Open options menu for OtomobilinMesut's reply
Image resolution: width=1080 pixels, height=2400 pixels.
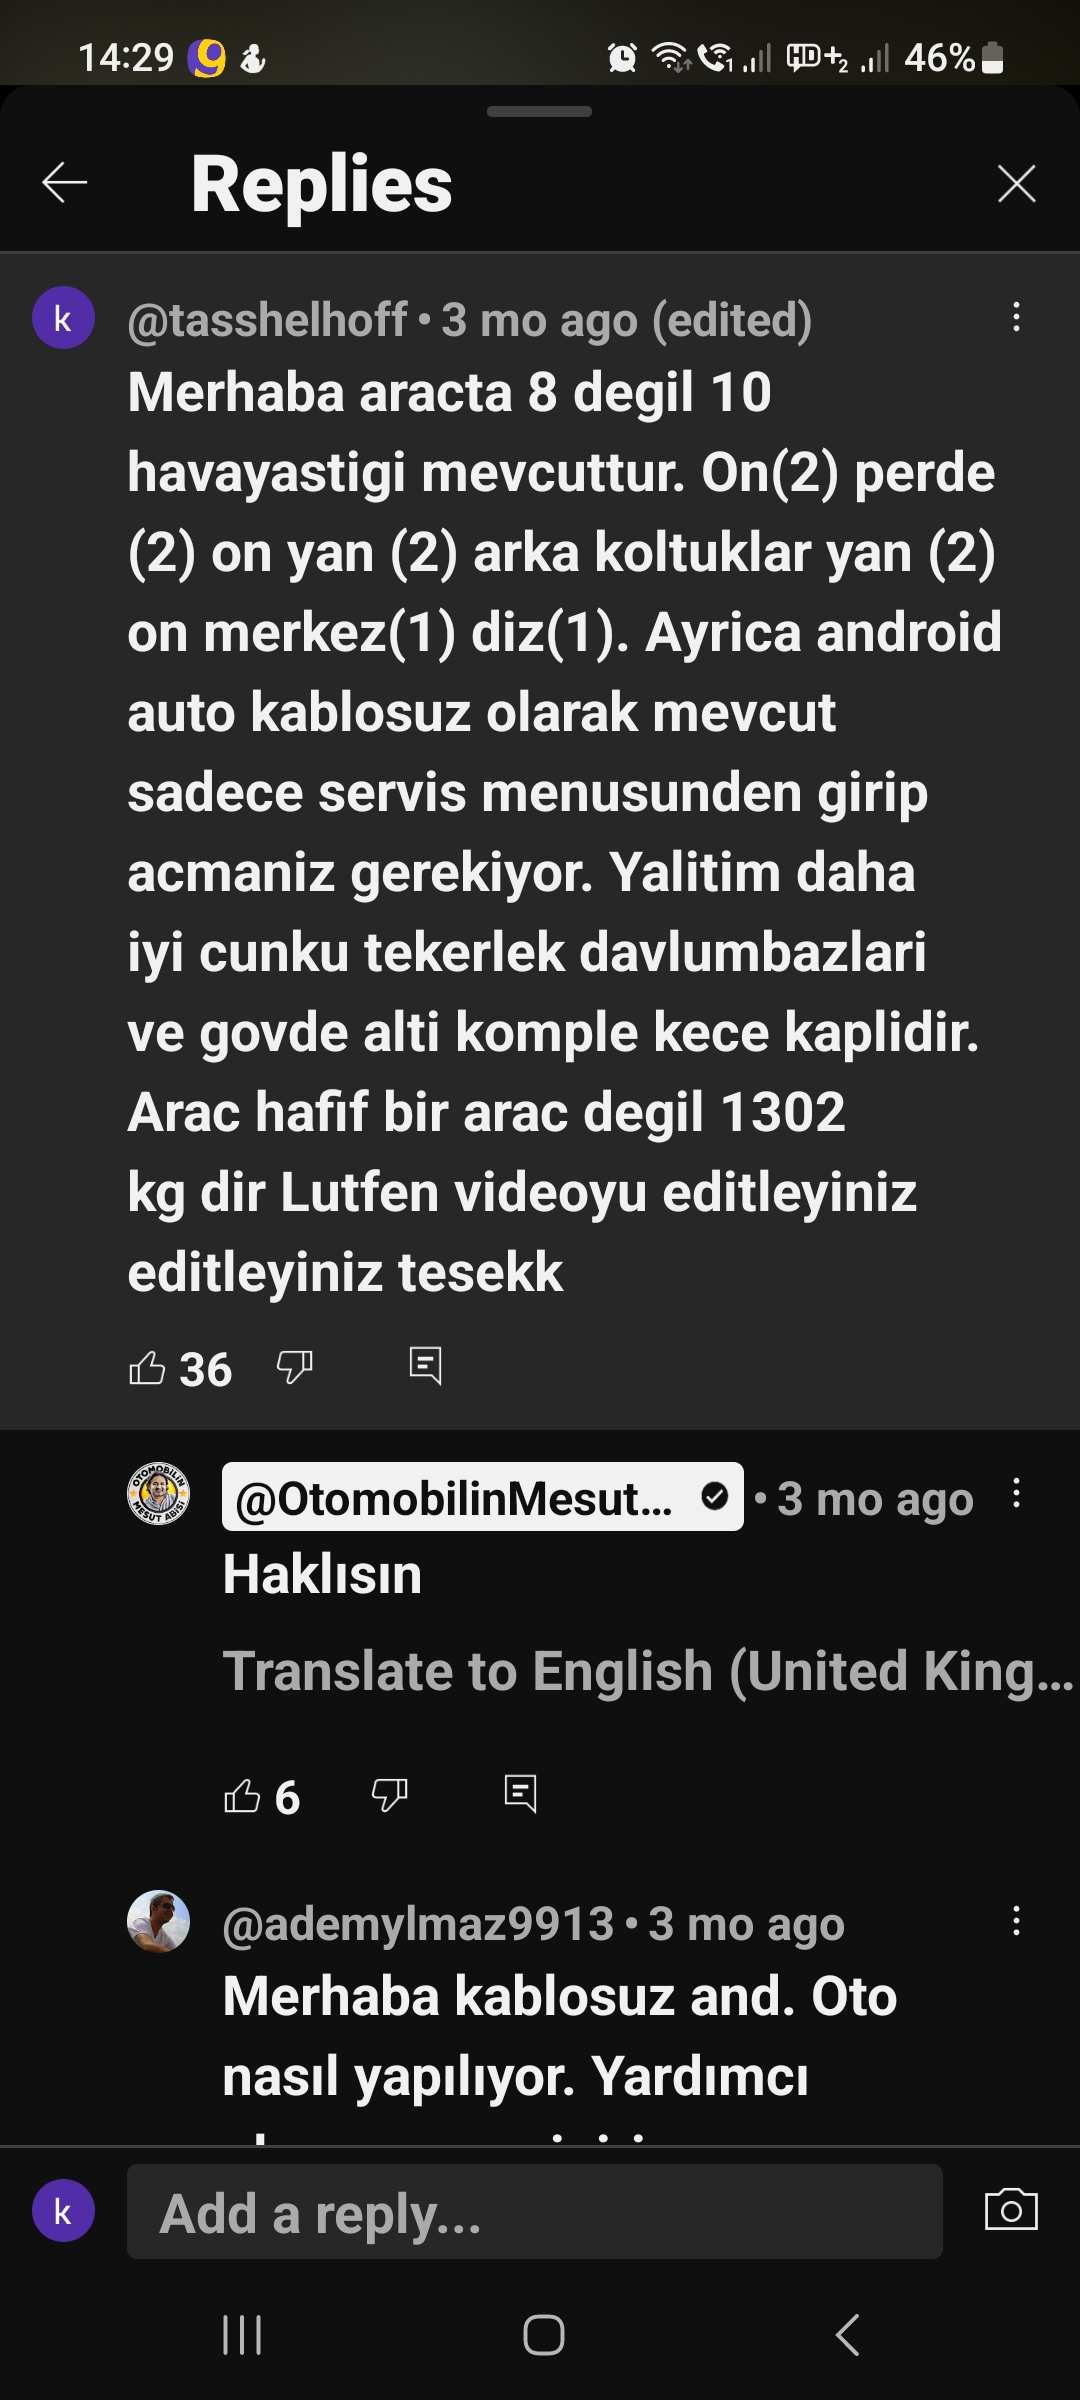pos(1016,1494)
